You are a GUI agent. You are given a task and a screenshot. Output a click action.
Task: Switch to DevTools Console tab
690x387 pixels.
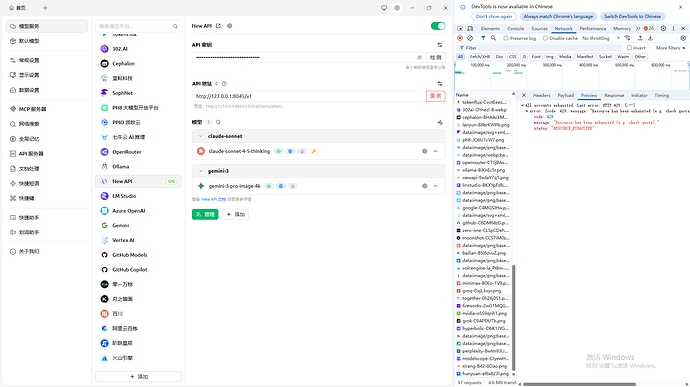point(515,29)
